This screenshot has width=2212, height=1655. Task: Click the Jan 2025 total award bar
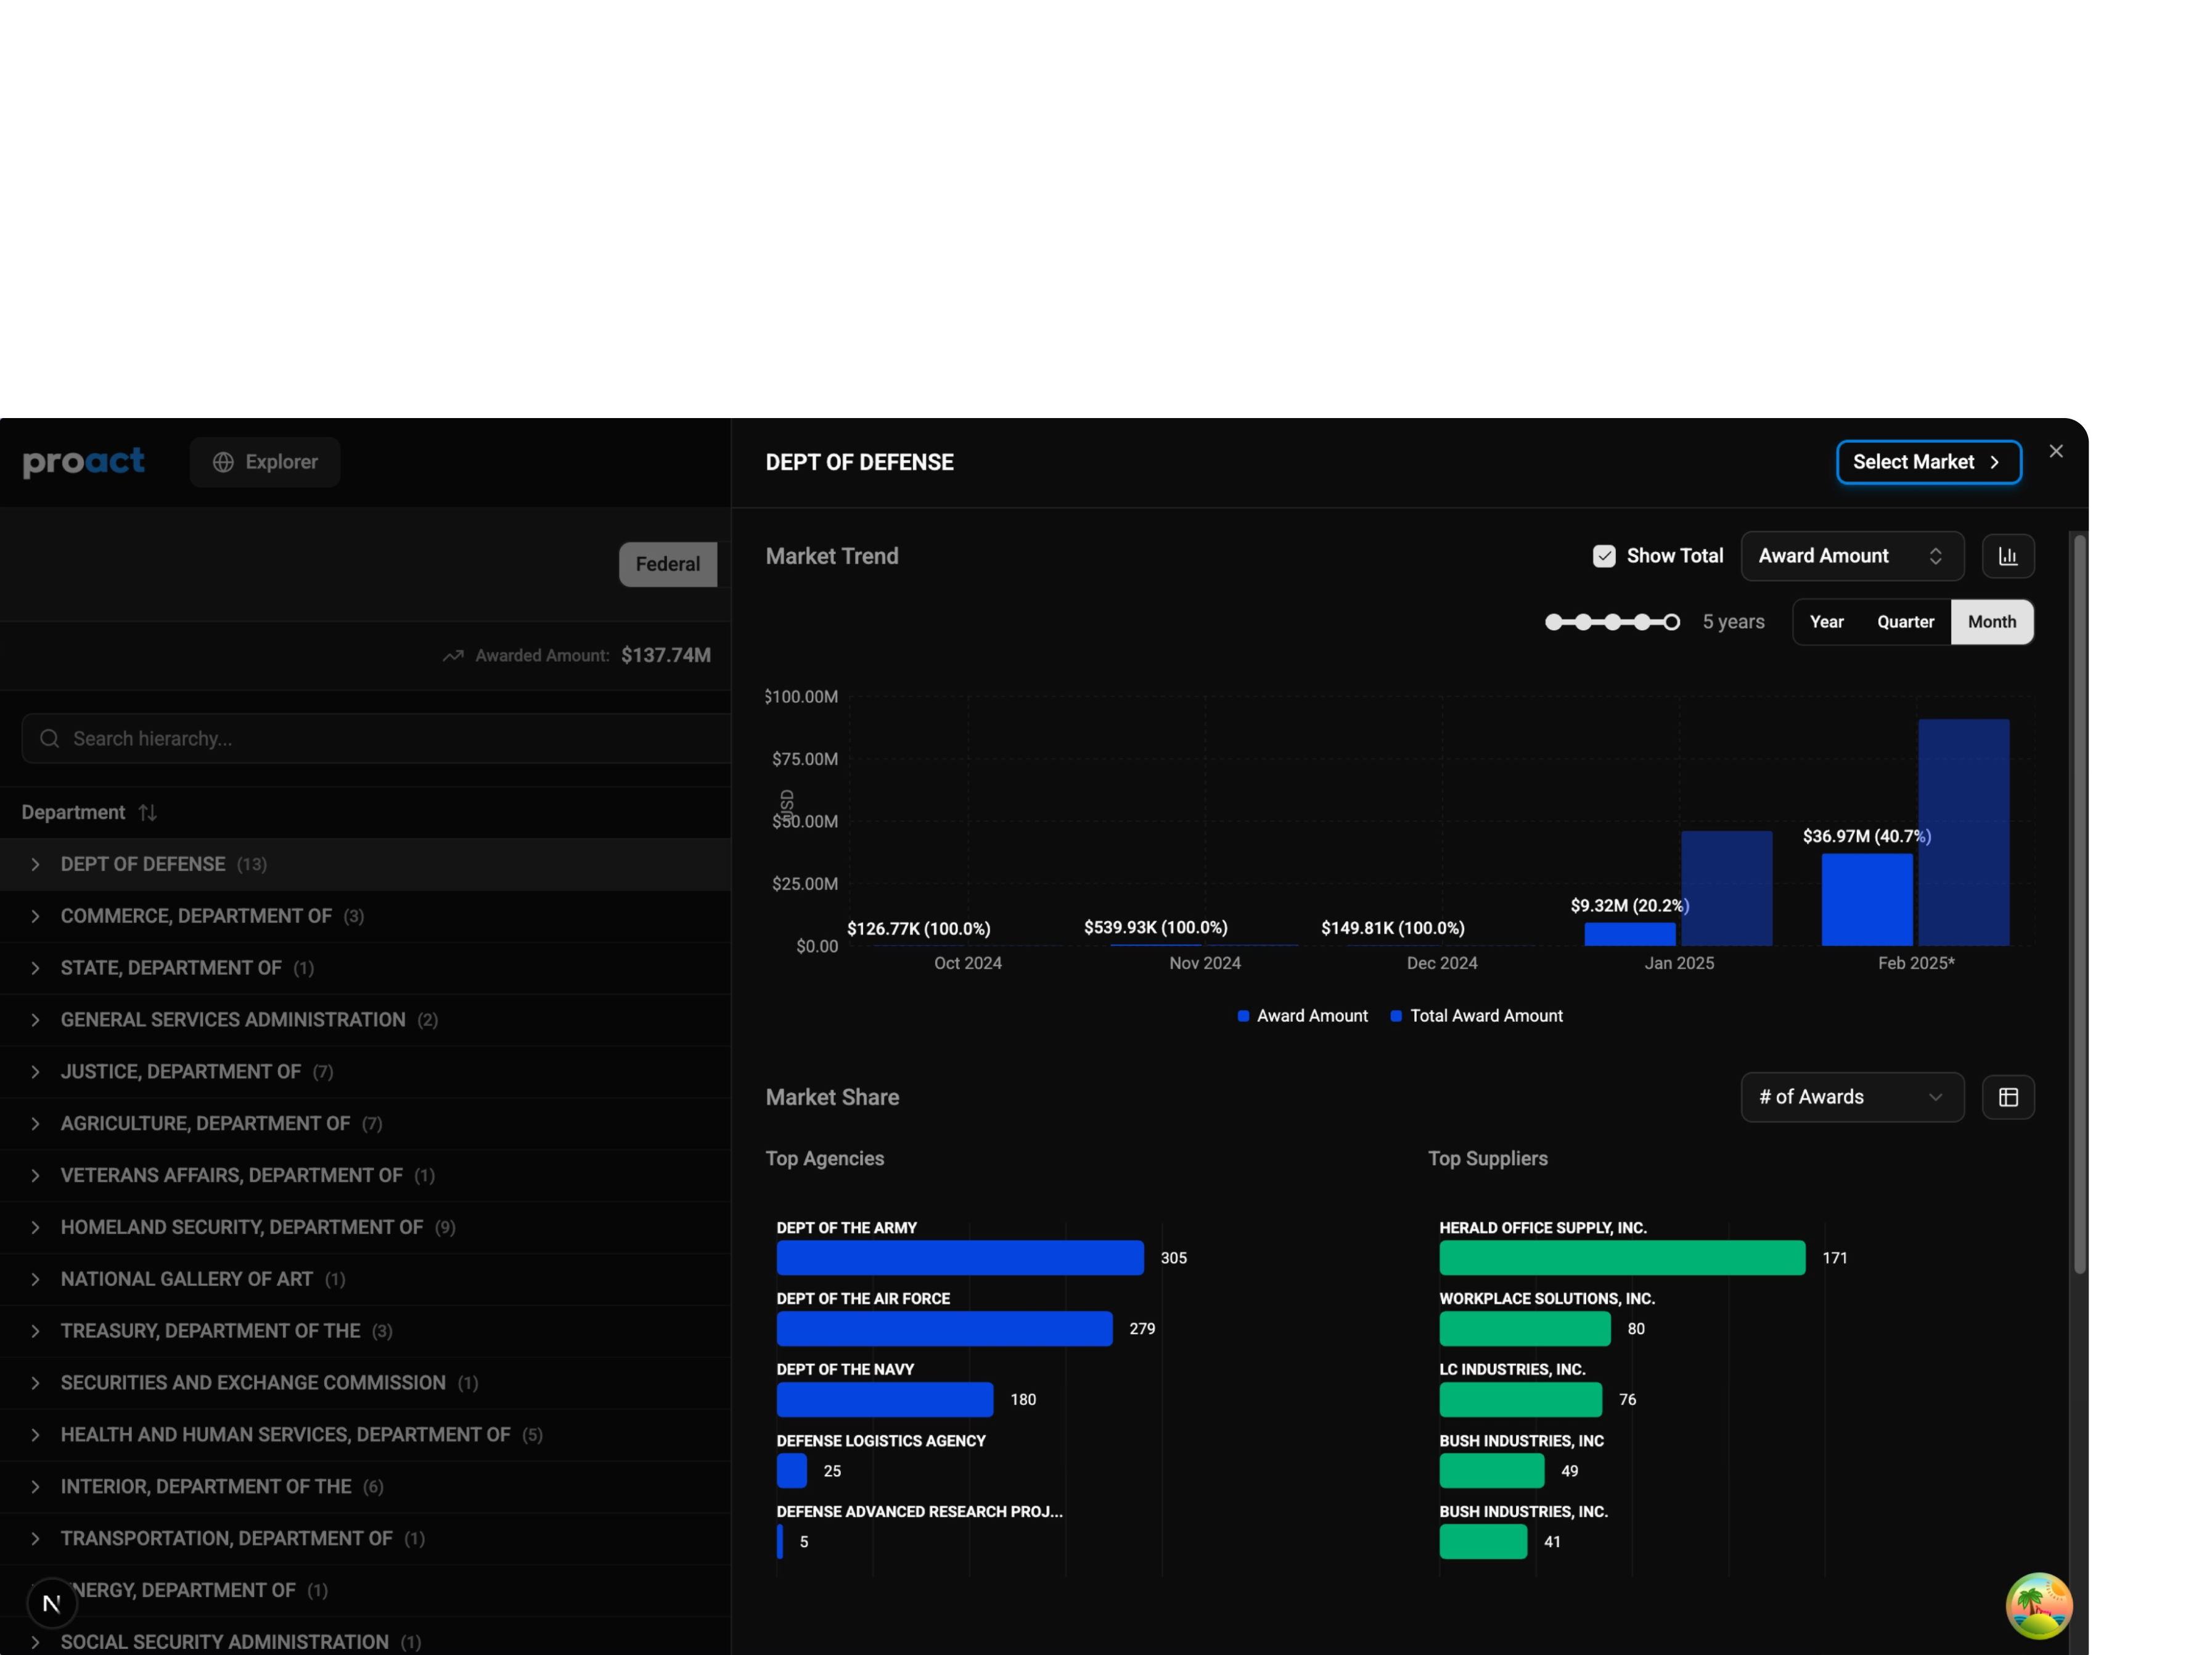1726,888
